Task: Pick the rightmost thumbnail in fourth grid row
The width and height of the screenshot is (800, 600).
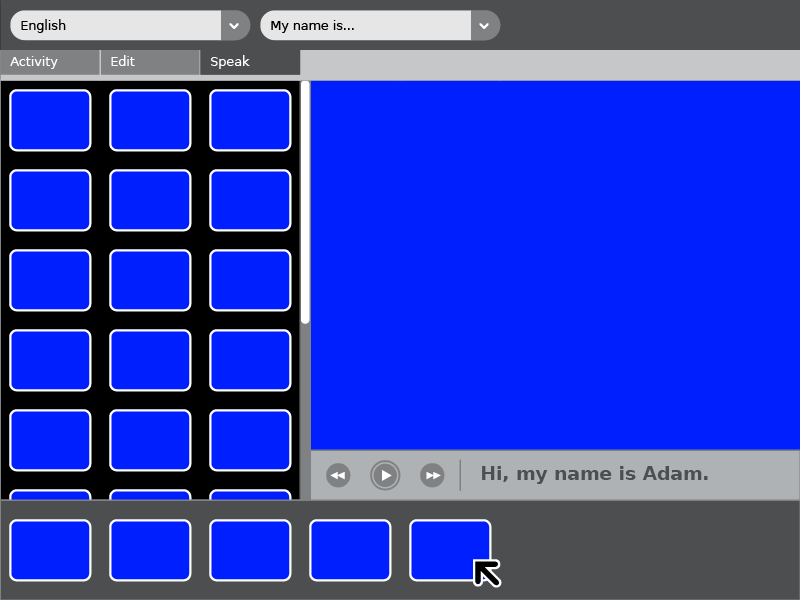Action: (x=250, y=360)
